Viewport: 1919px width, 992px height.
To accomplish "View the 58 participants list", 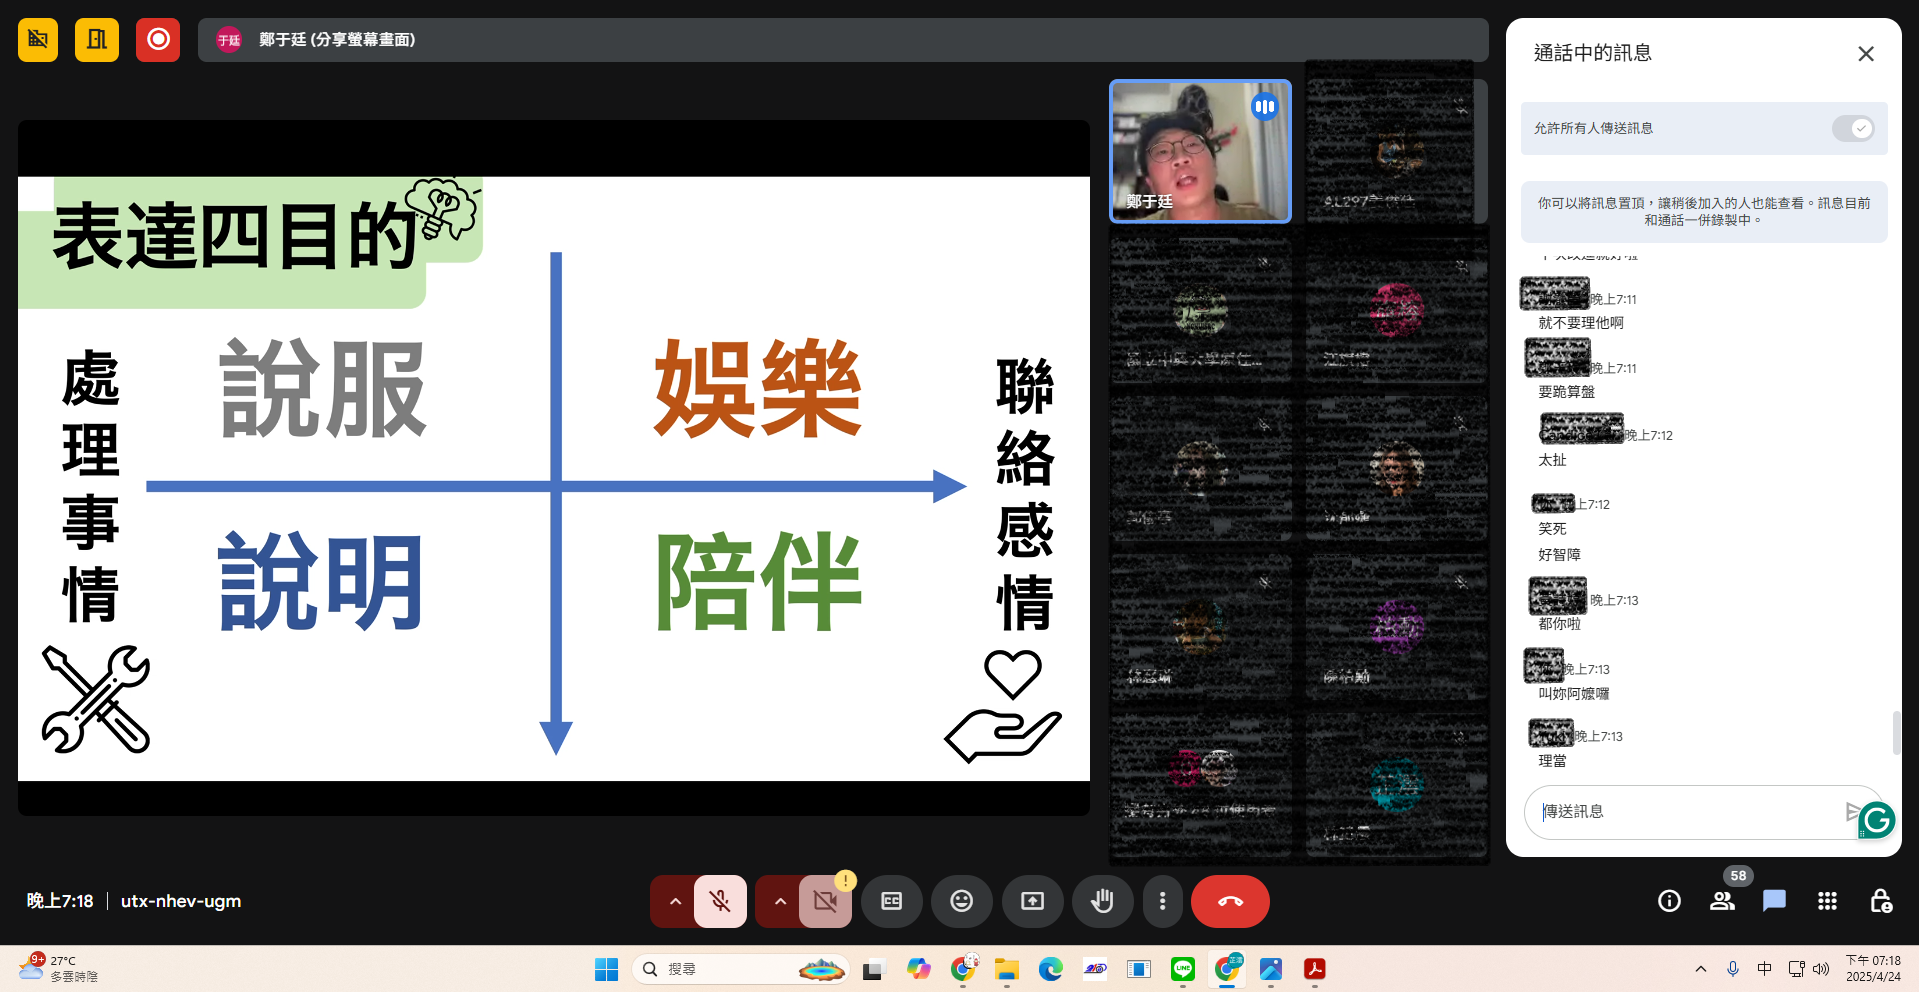I will point(1722,901).
